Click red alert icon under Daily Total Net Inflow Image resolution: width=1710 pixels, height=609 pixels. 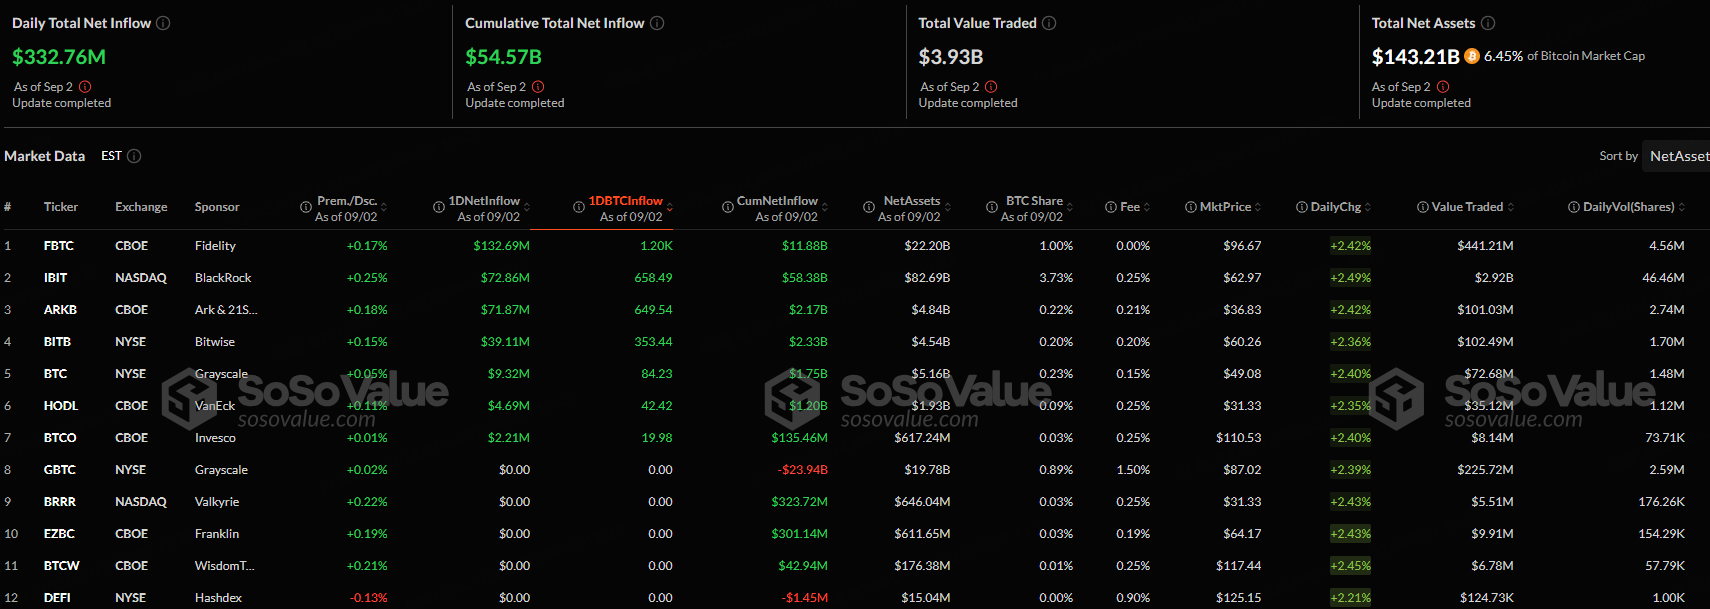click(85, 87)
